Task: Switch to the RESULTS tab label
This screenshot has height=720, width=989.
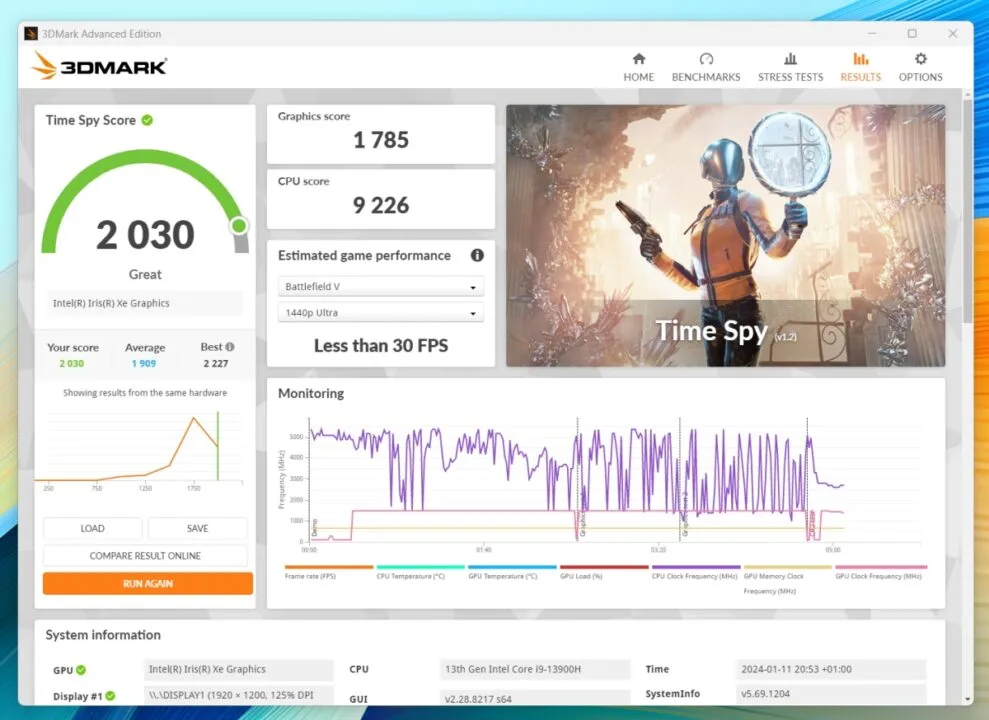Action: [860, 77]
